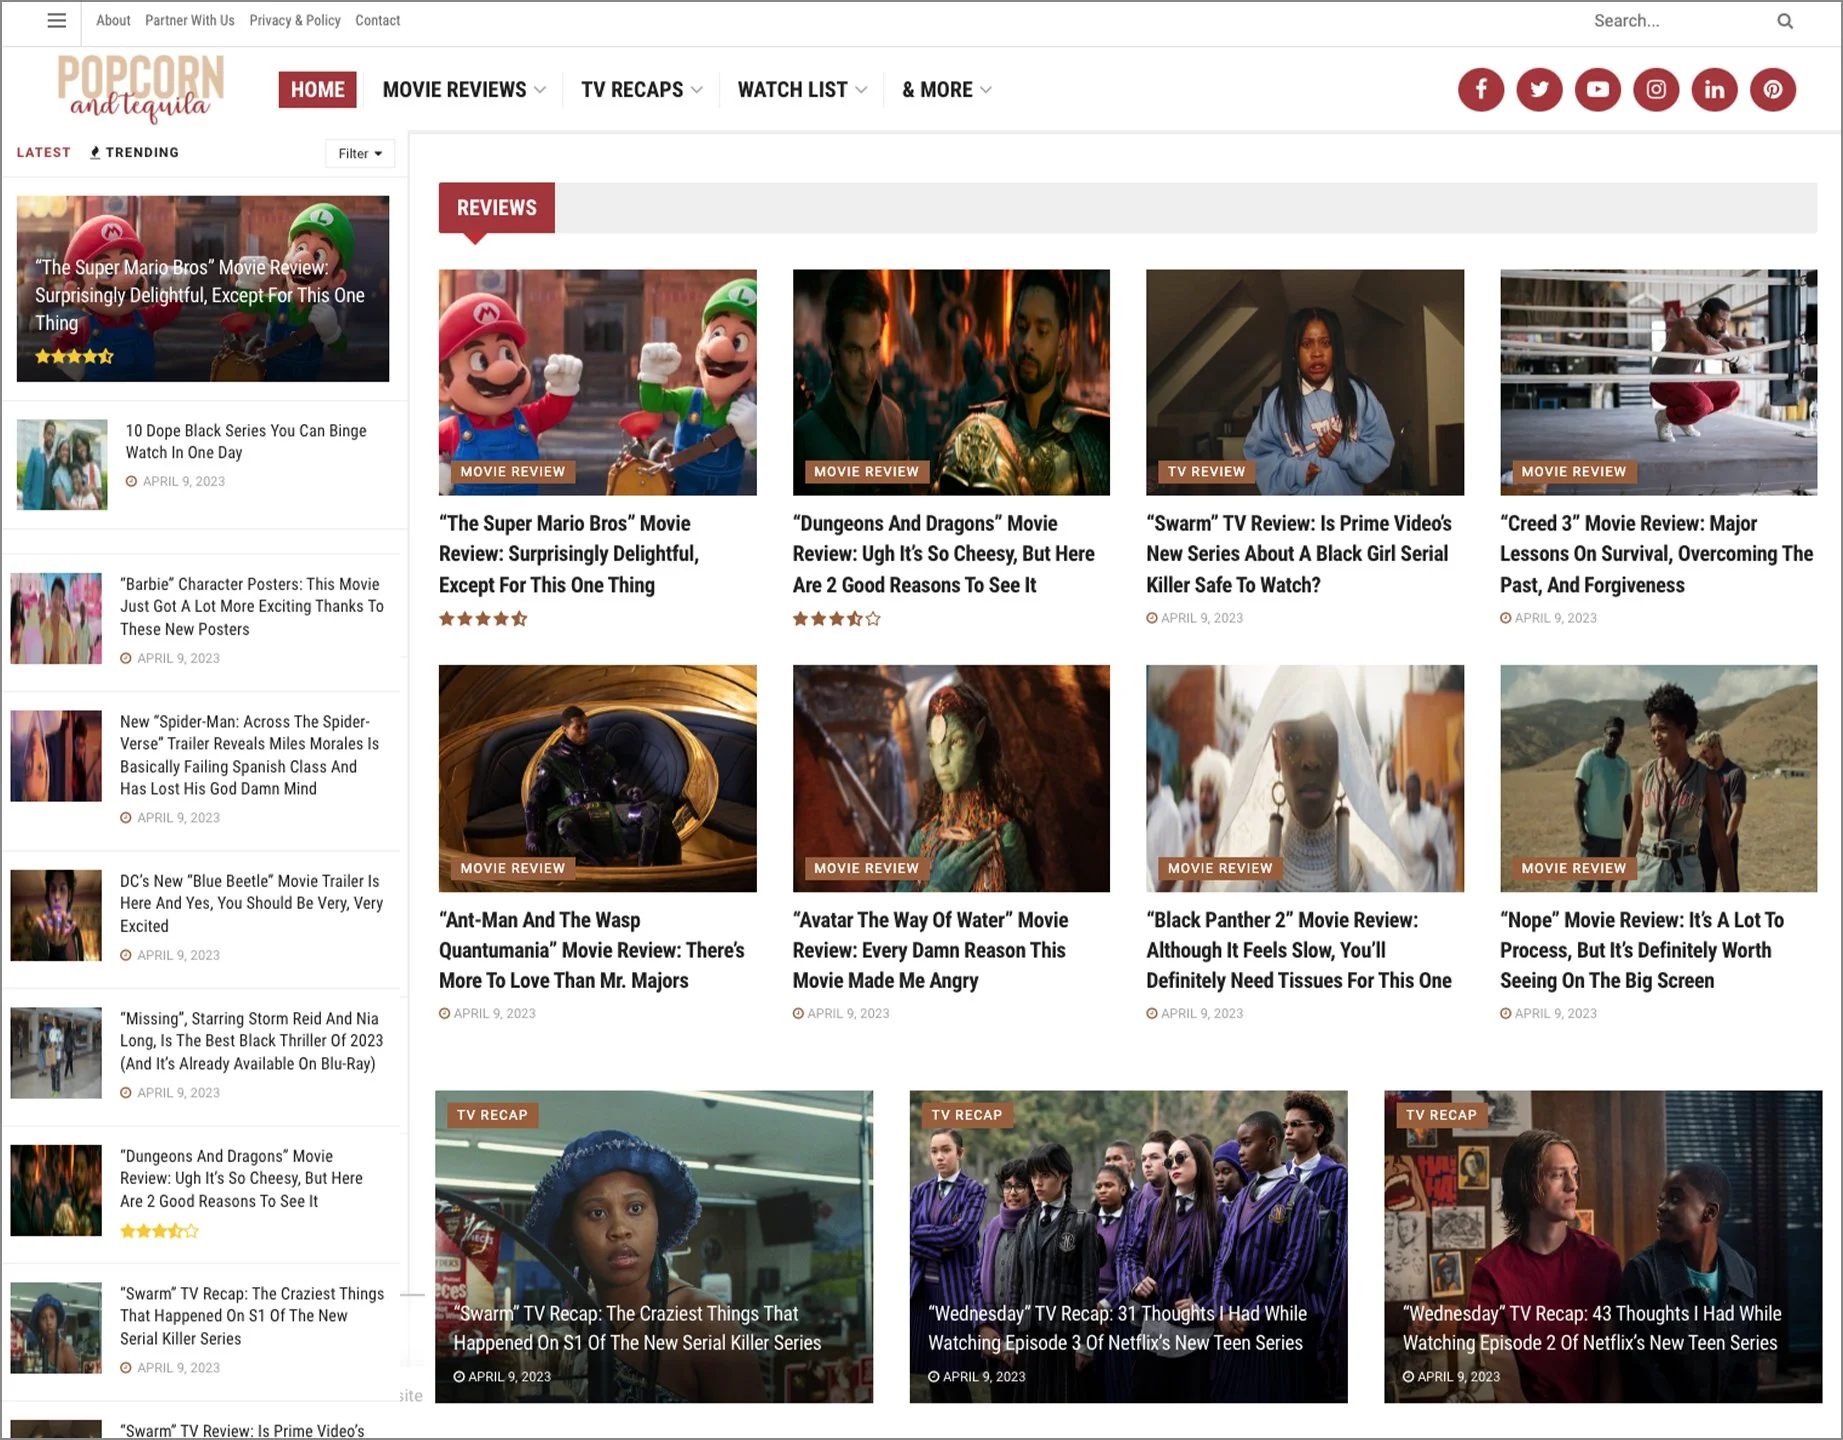Expand the TV Recaps dropdown menu
This screenshot has height=1440, width=1843.
point(642,90)
